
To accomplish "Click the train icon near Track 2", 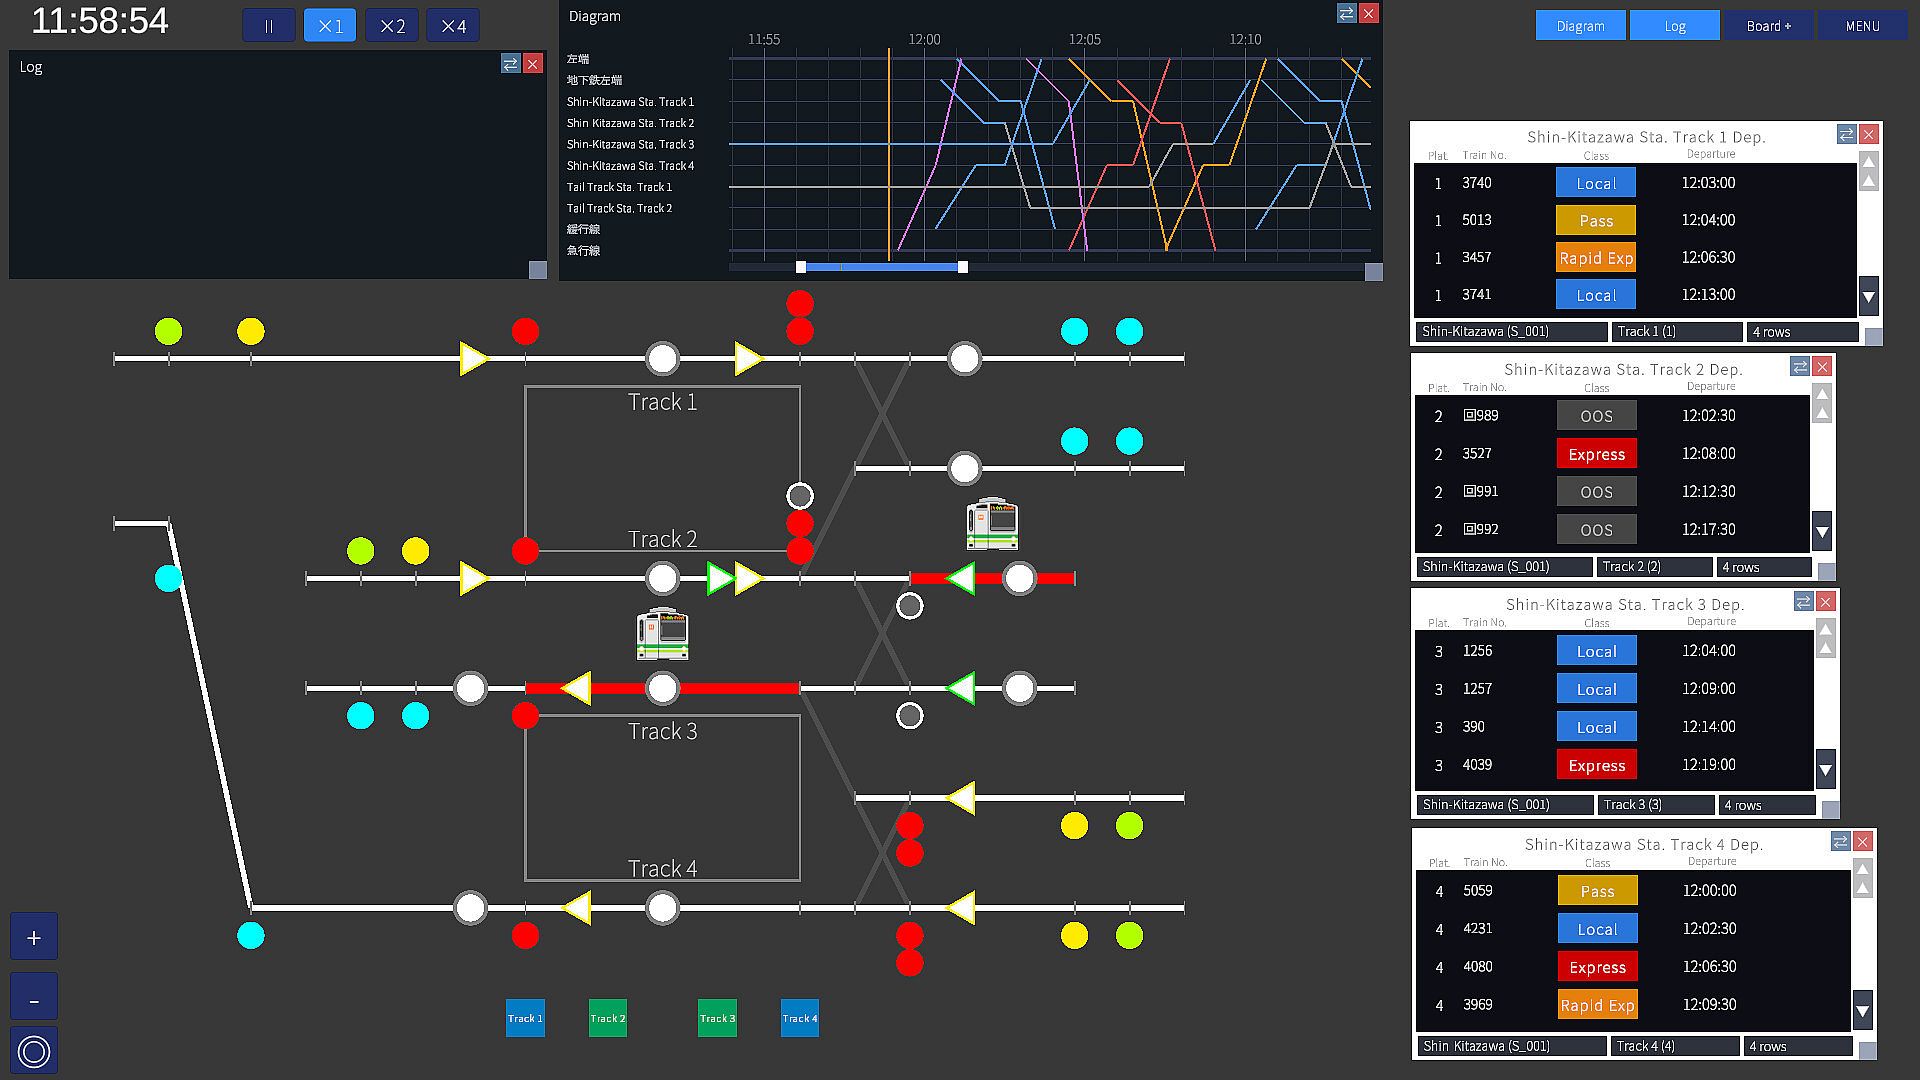I will pos(992,524).
